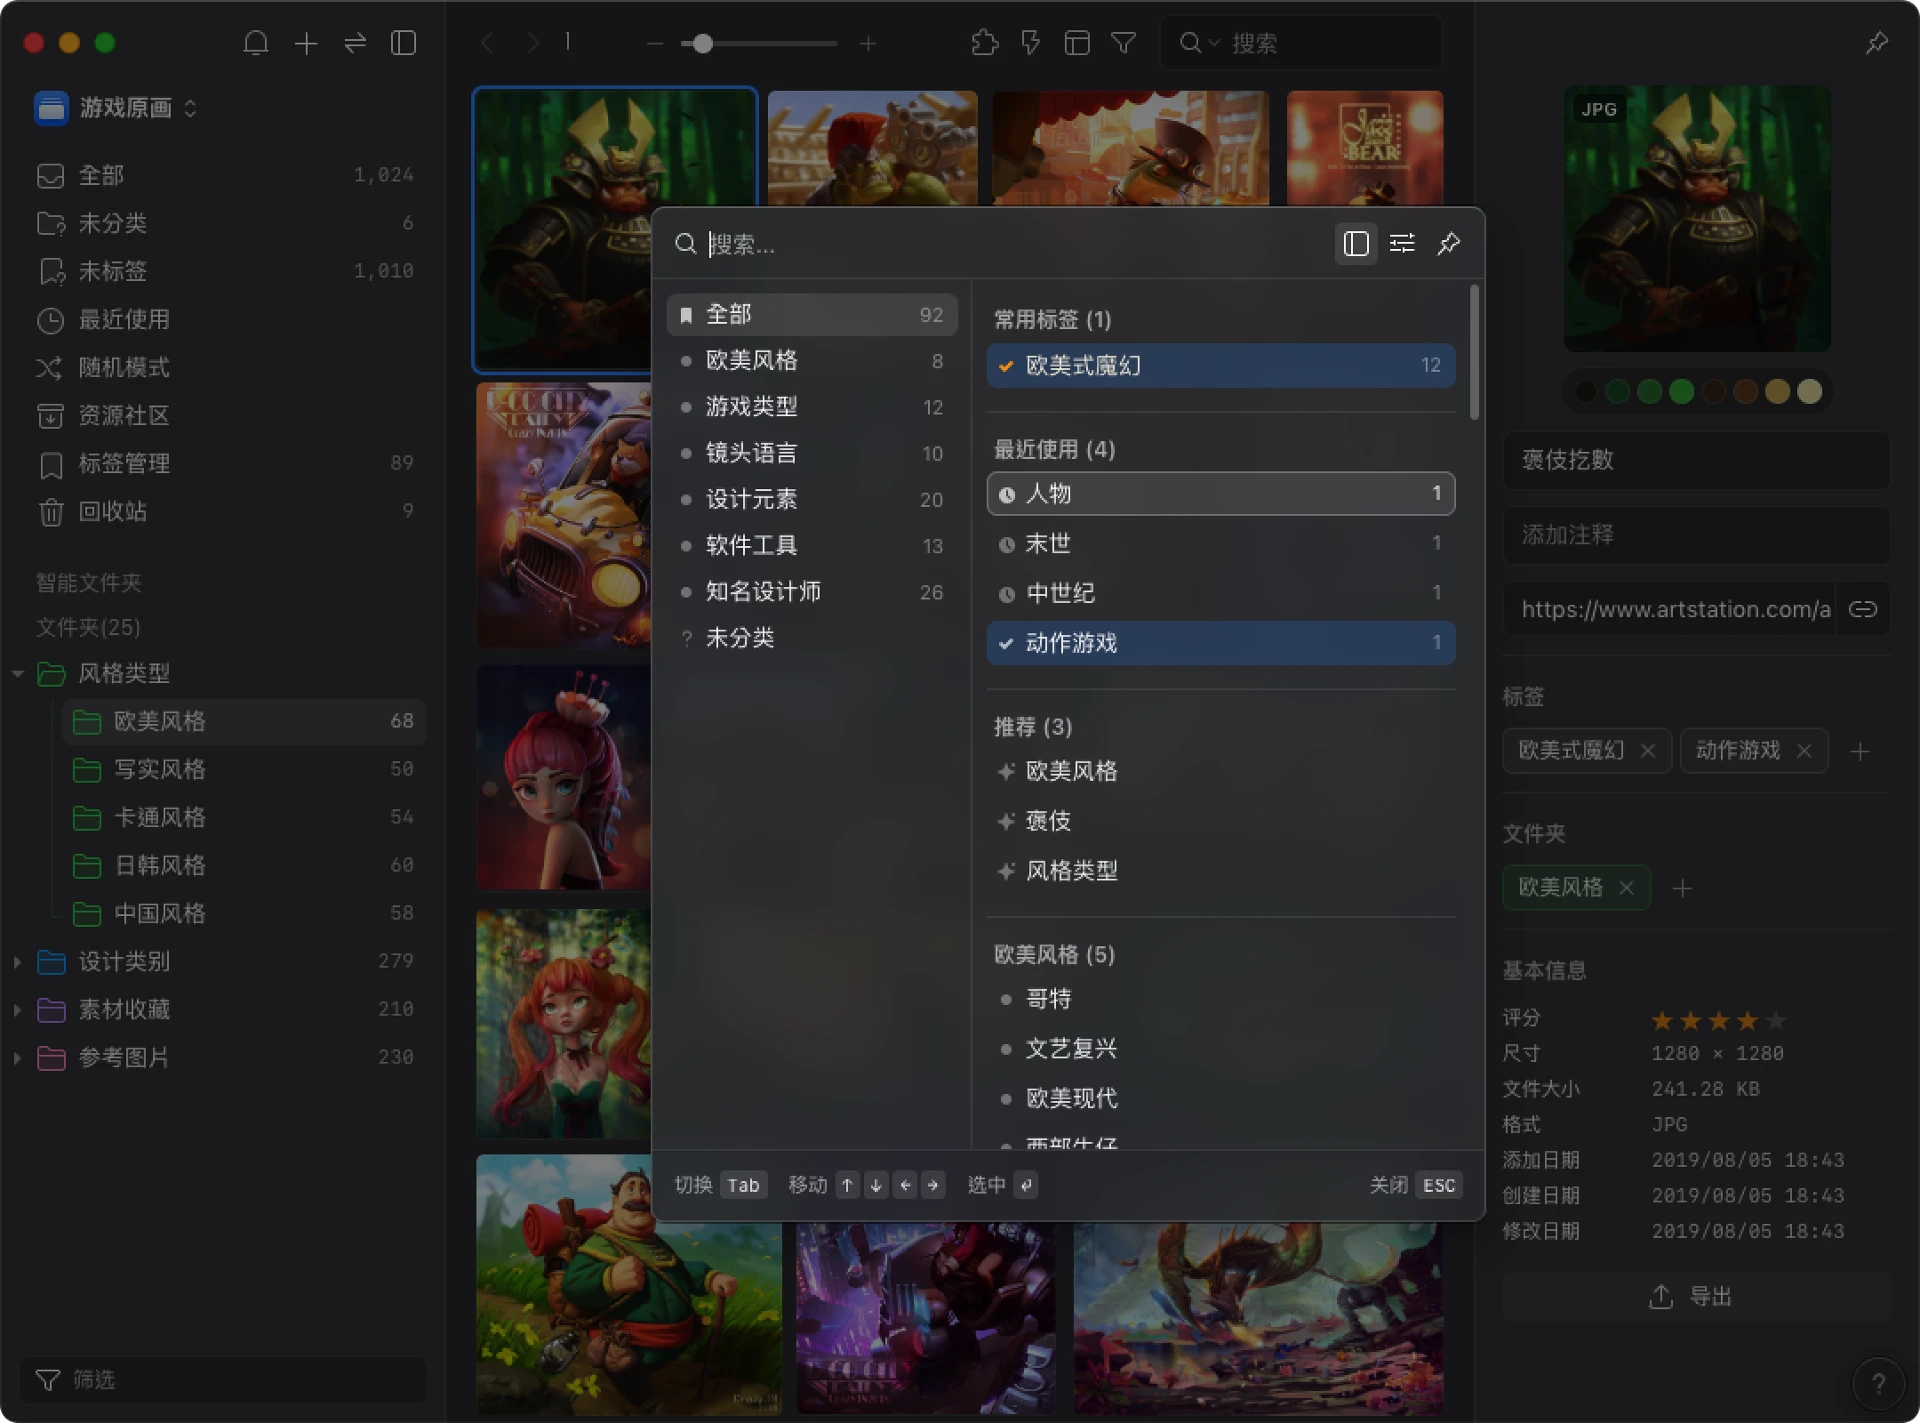Screen dimensions: 1920x1423
Task: Click the link icon beside the artstation URL
Action: point(1862,609)
